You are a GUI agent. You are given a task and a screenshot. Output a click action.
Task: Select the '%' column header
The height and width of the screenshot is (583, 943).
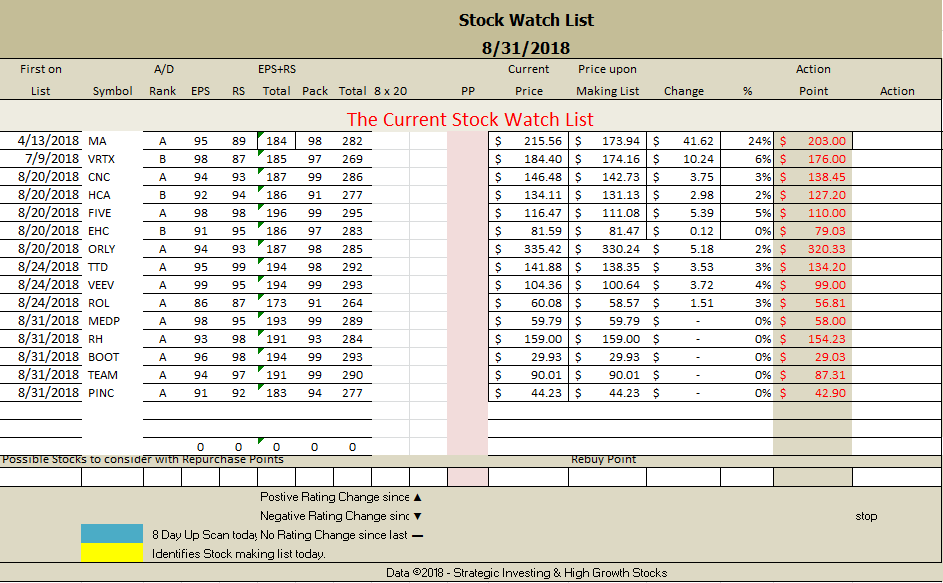(747, 91)
